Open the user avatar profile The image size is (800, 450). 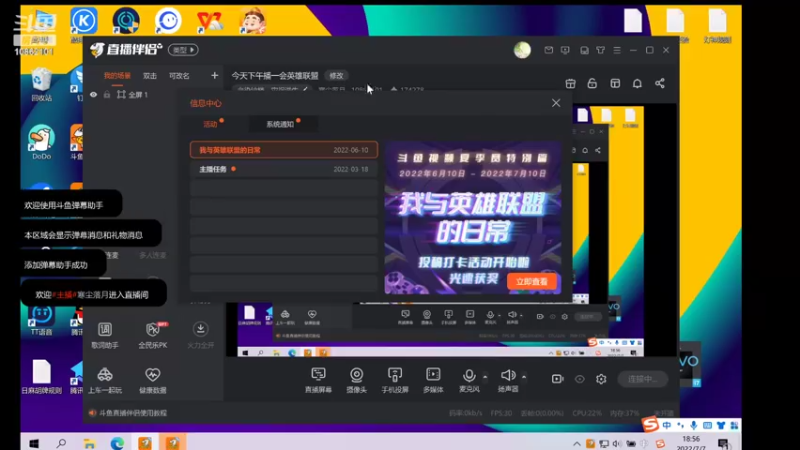(522, 50)
